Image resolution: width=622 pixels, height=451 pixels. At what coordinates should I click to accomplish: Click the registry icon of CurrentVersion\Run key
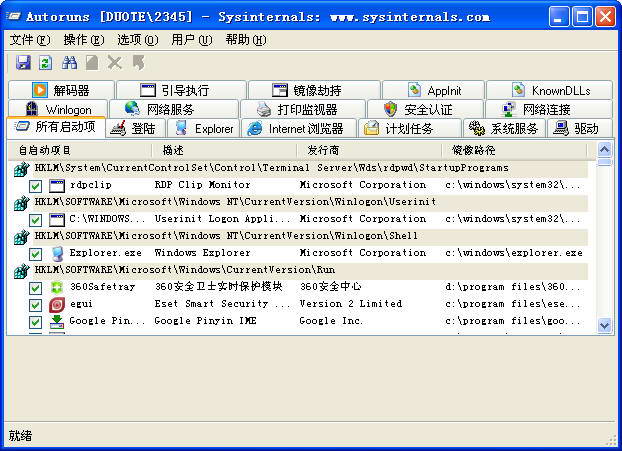tap(22, 271)
